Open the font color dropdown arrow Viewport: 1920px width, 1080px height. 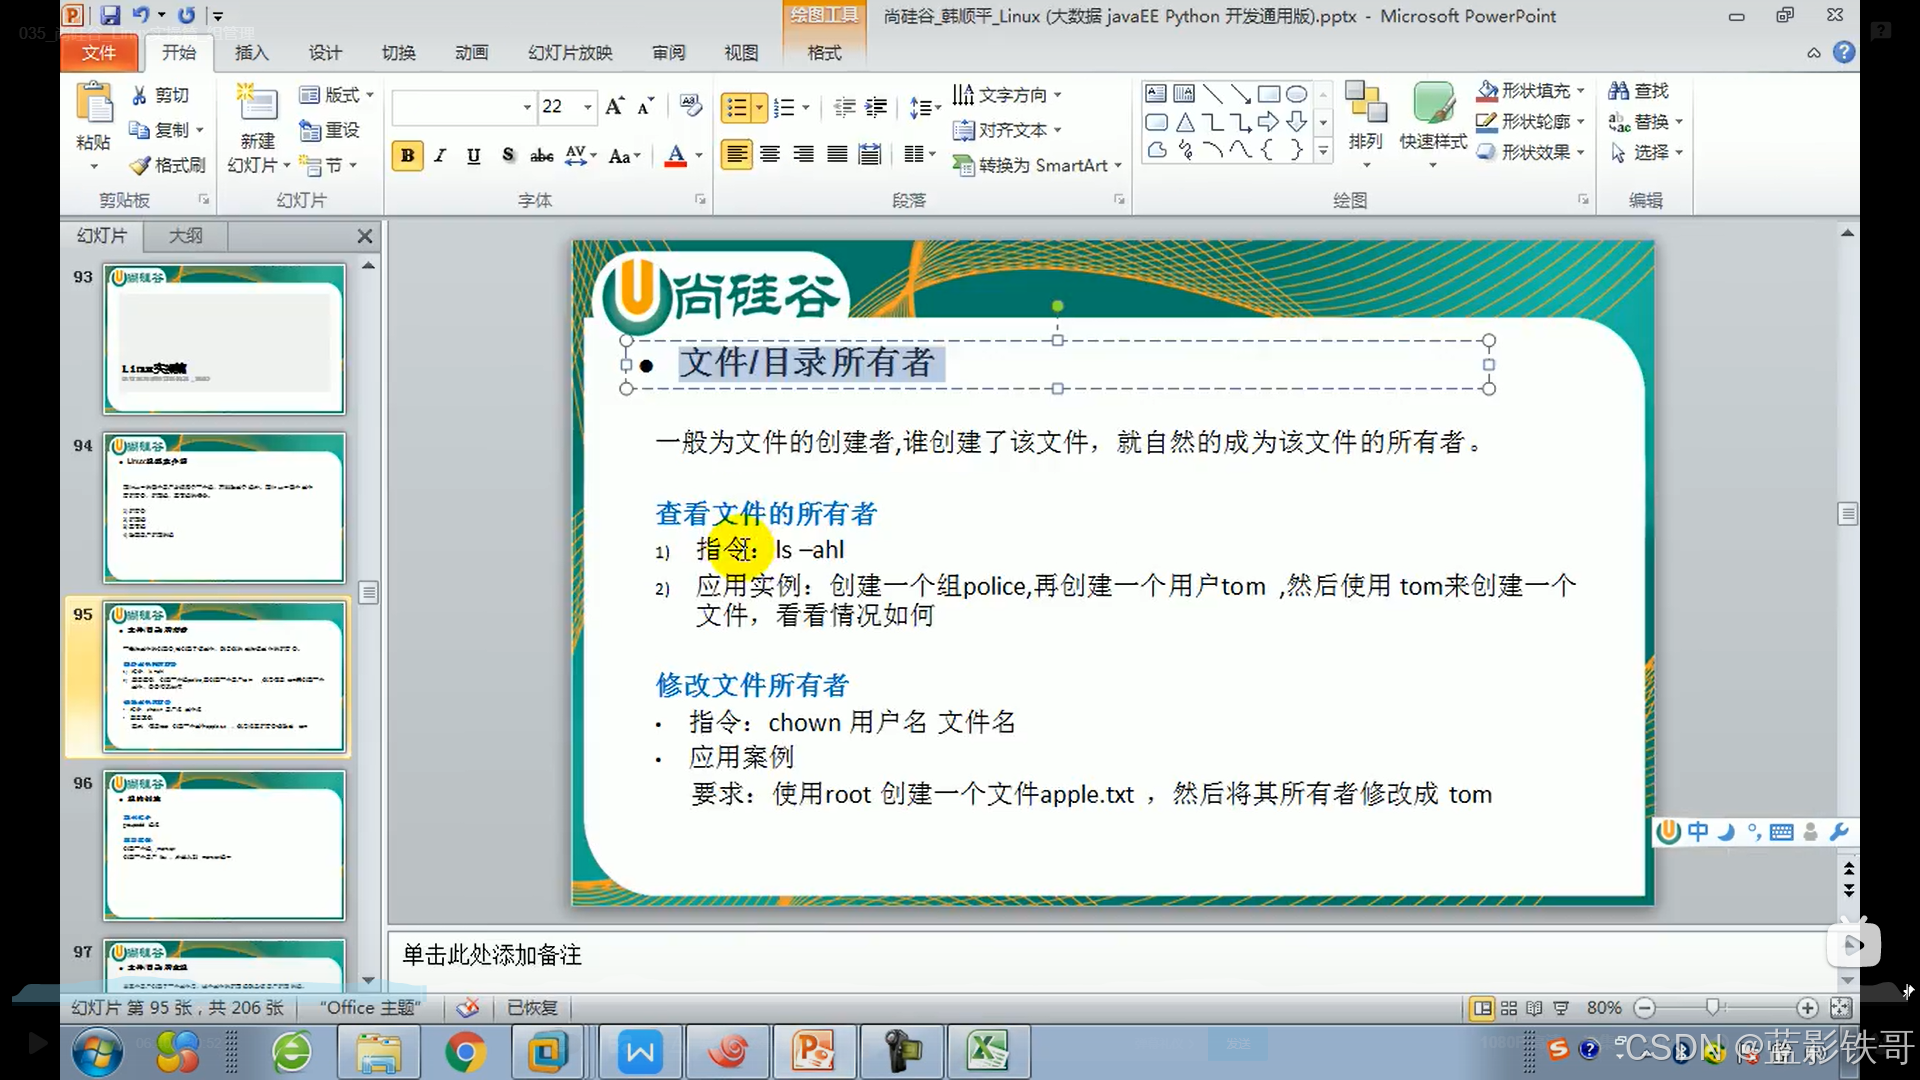coord(699,155)
